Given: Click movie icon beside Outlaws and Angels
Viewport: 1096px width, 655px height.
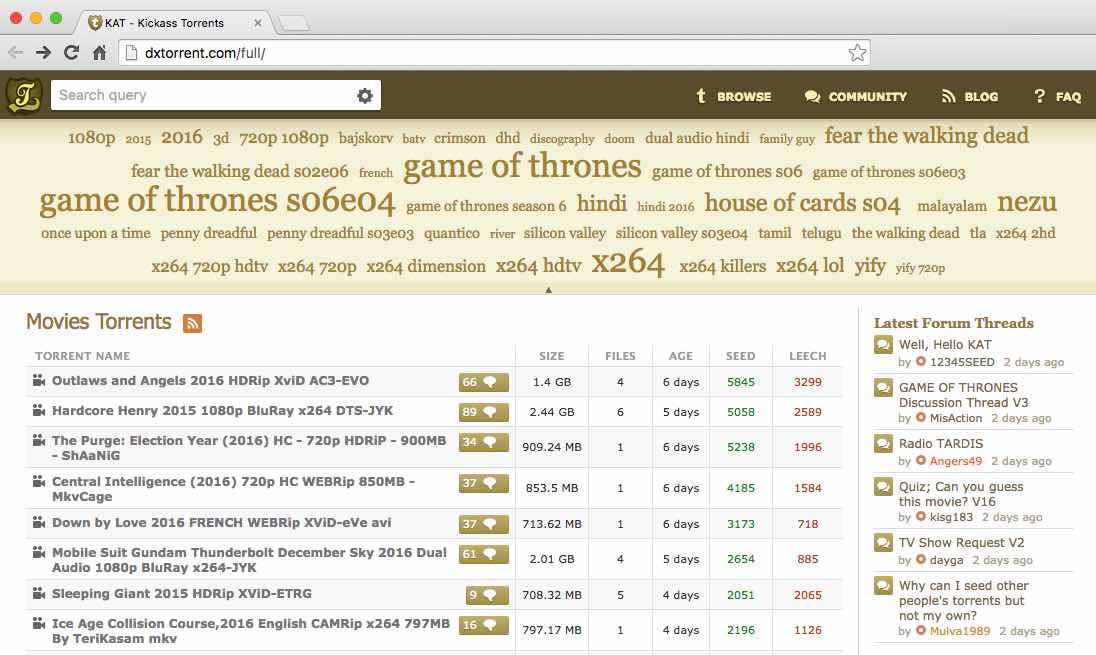Looking at the screenshot, I should pyautogui.click(x=38, y=381).
